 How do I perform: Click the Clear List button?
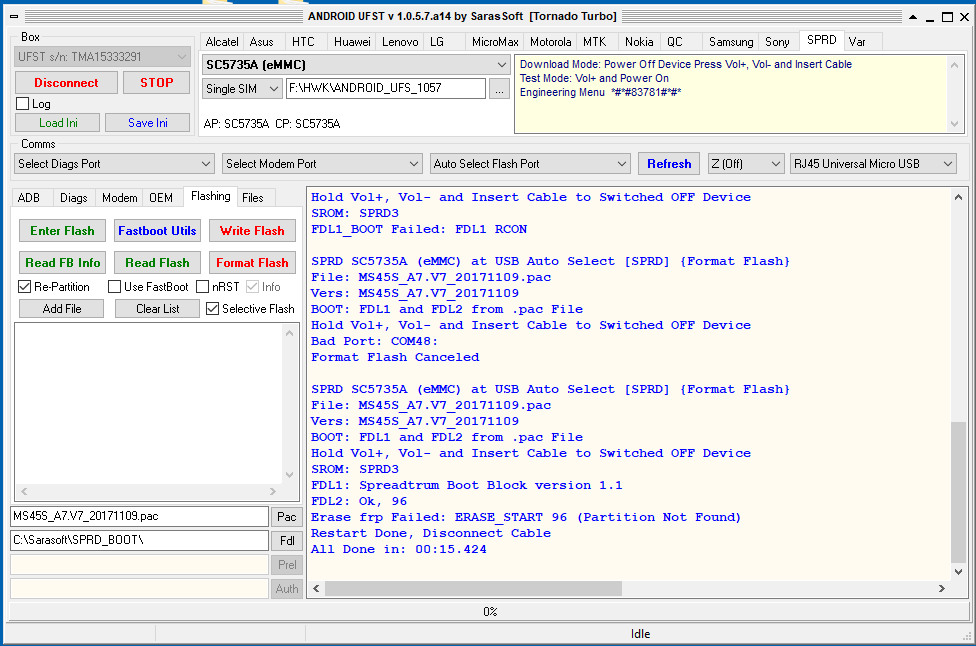click(157, 309)
